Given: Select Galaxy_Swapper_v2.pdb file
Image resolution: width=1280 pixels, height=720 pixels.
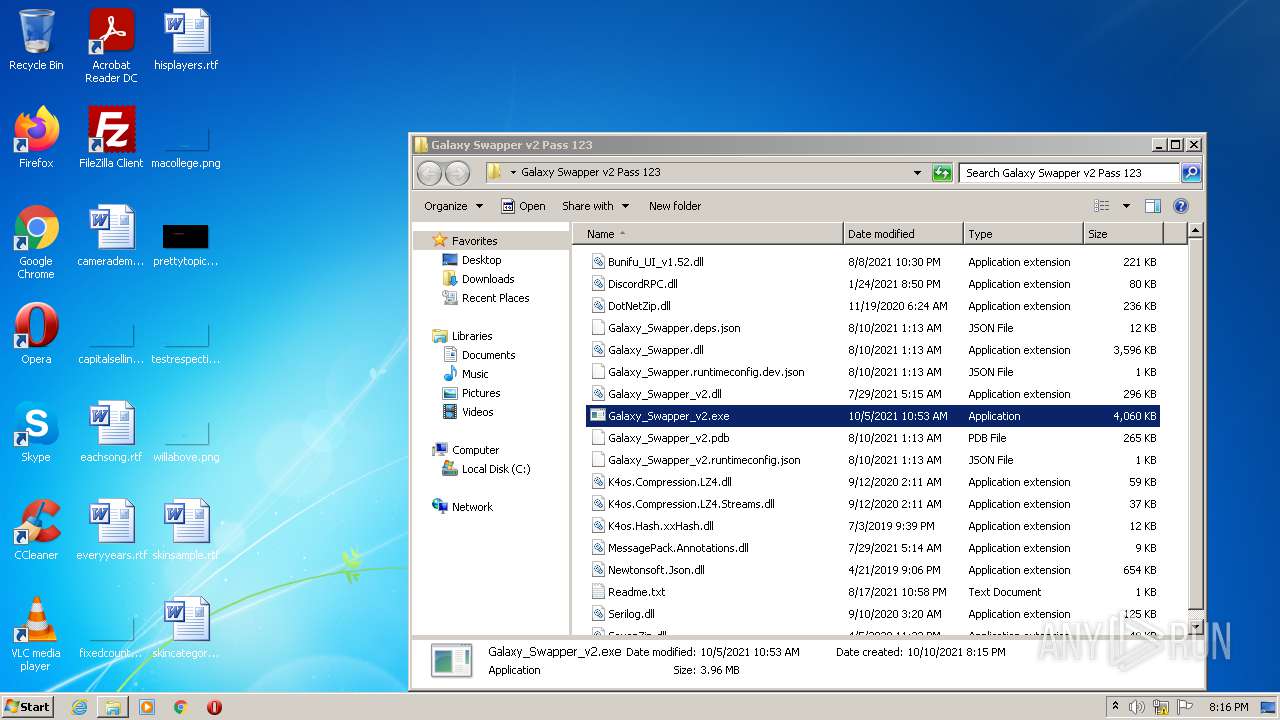Looking at the screenshot, I should [872, 438].
